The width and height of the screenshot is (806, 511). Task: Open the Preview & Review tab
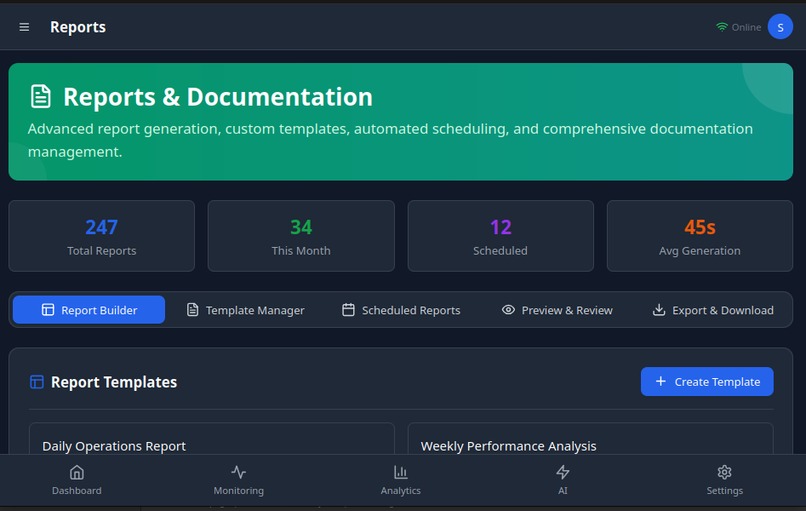click(557, 310)
